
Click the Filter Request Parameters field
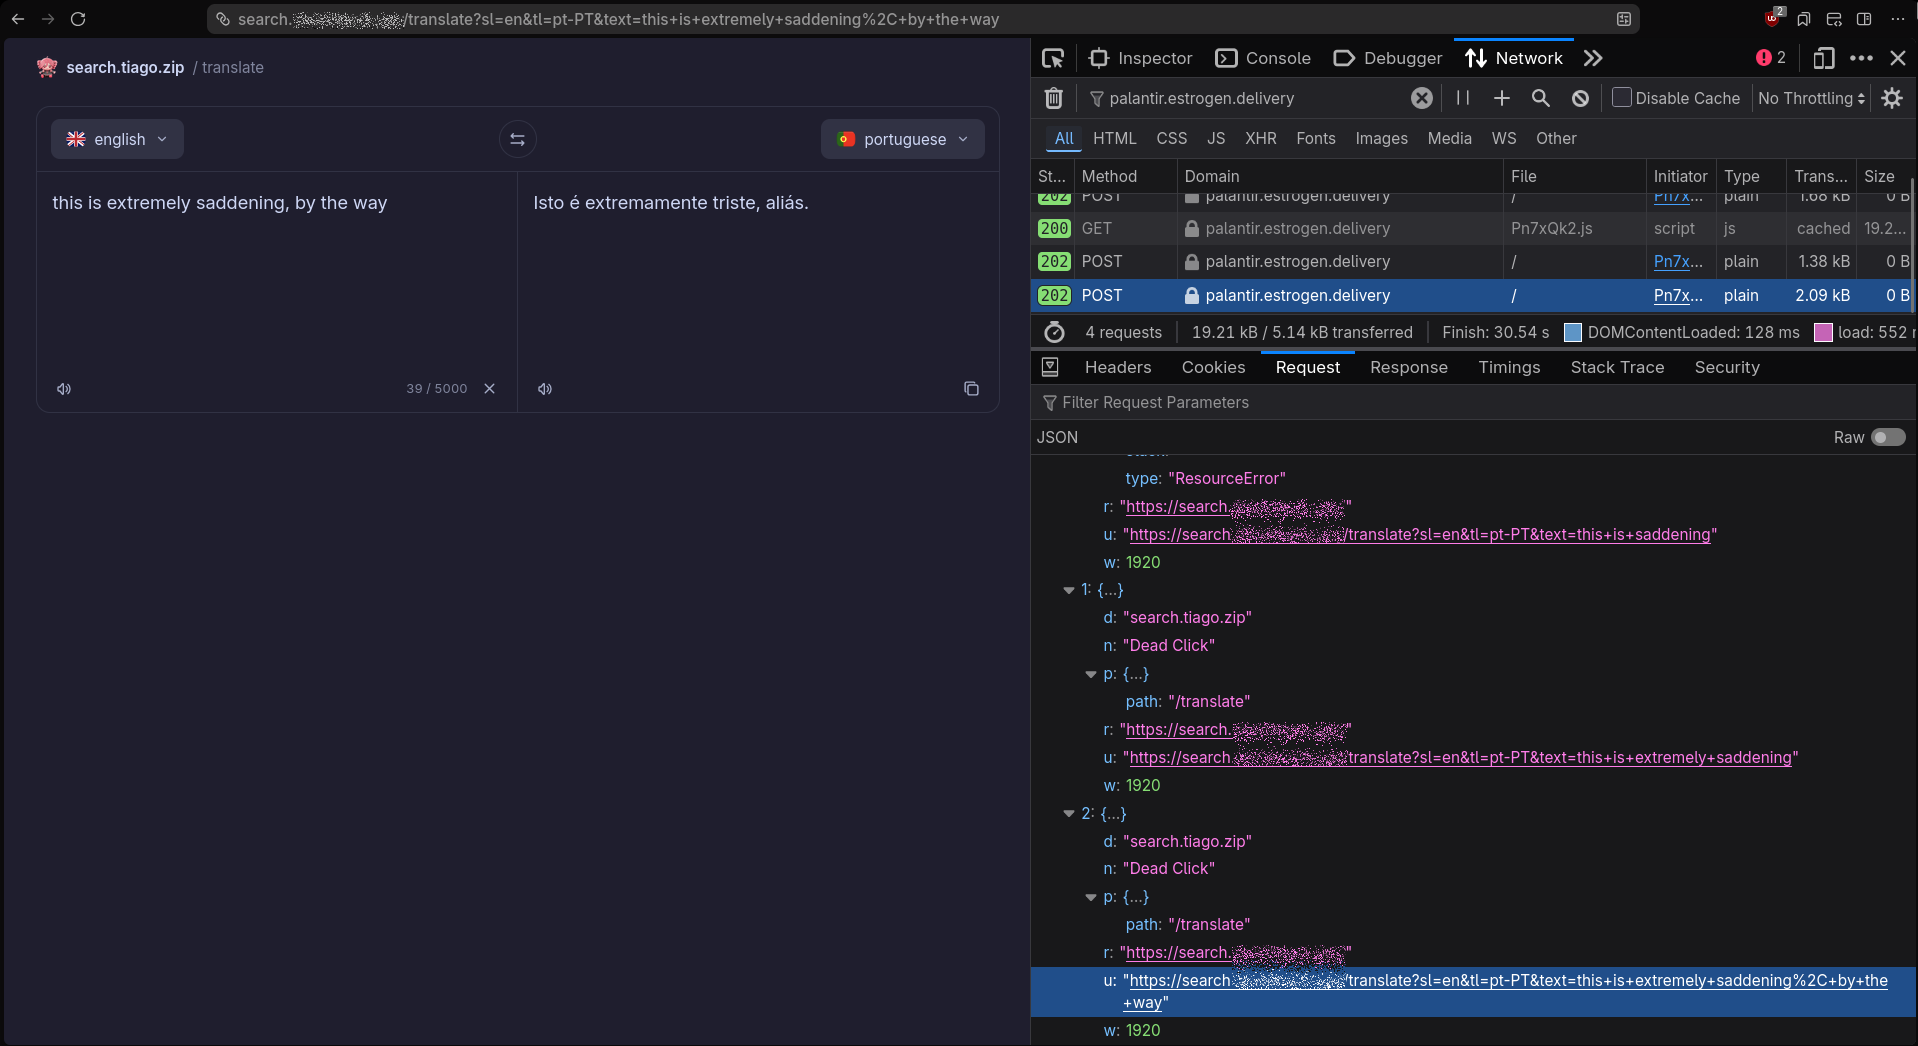pyautogui.click(x=1474, y=402)
